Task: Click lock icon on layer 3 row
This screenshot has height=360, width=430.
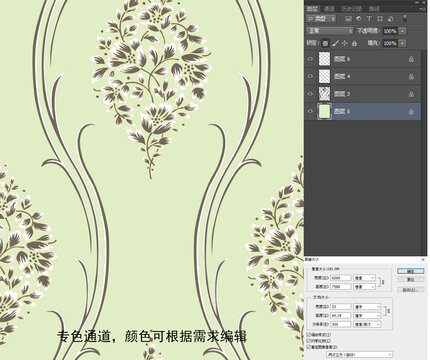Action: 411,94
